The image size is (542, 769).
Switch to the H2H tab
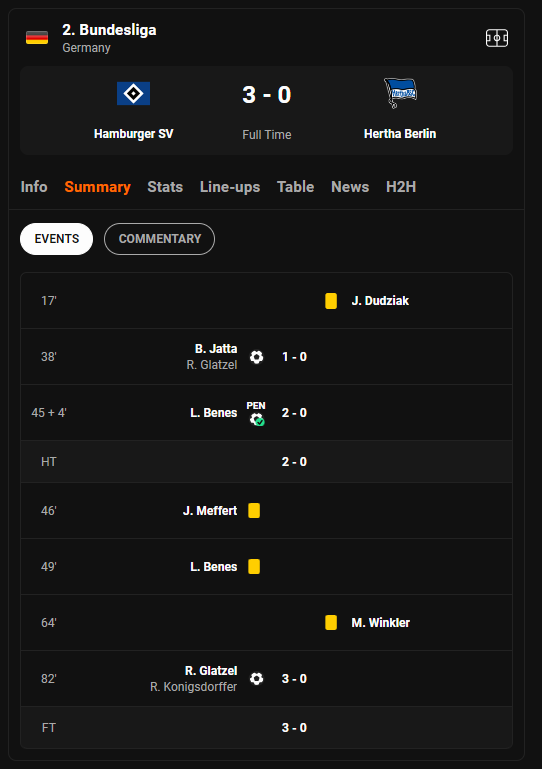(401, 187)
